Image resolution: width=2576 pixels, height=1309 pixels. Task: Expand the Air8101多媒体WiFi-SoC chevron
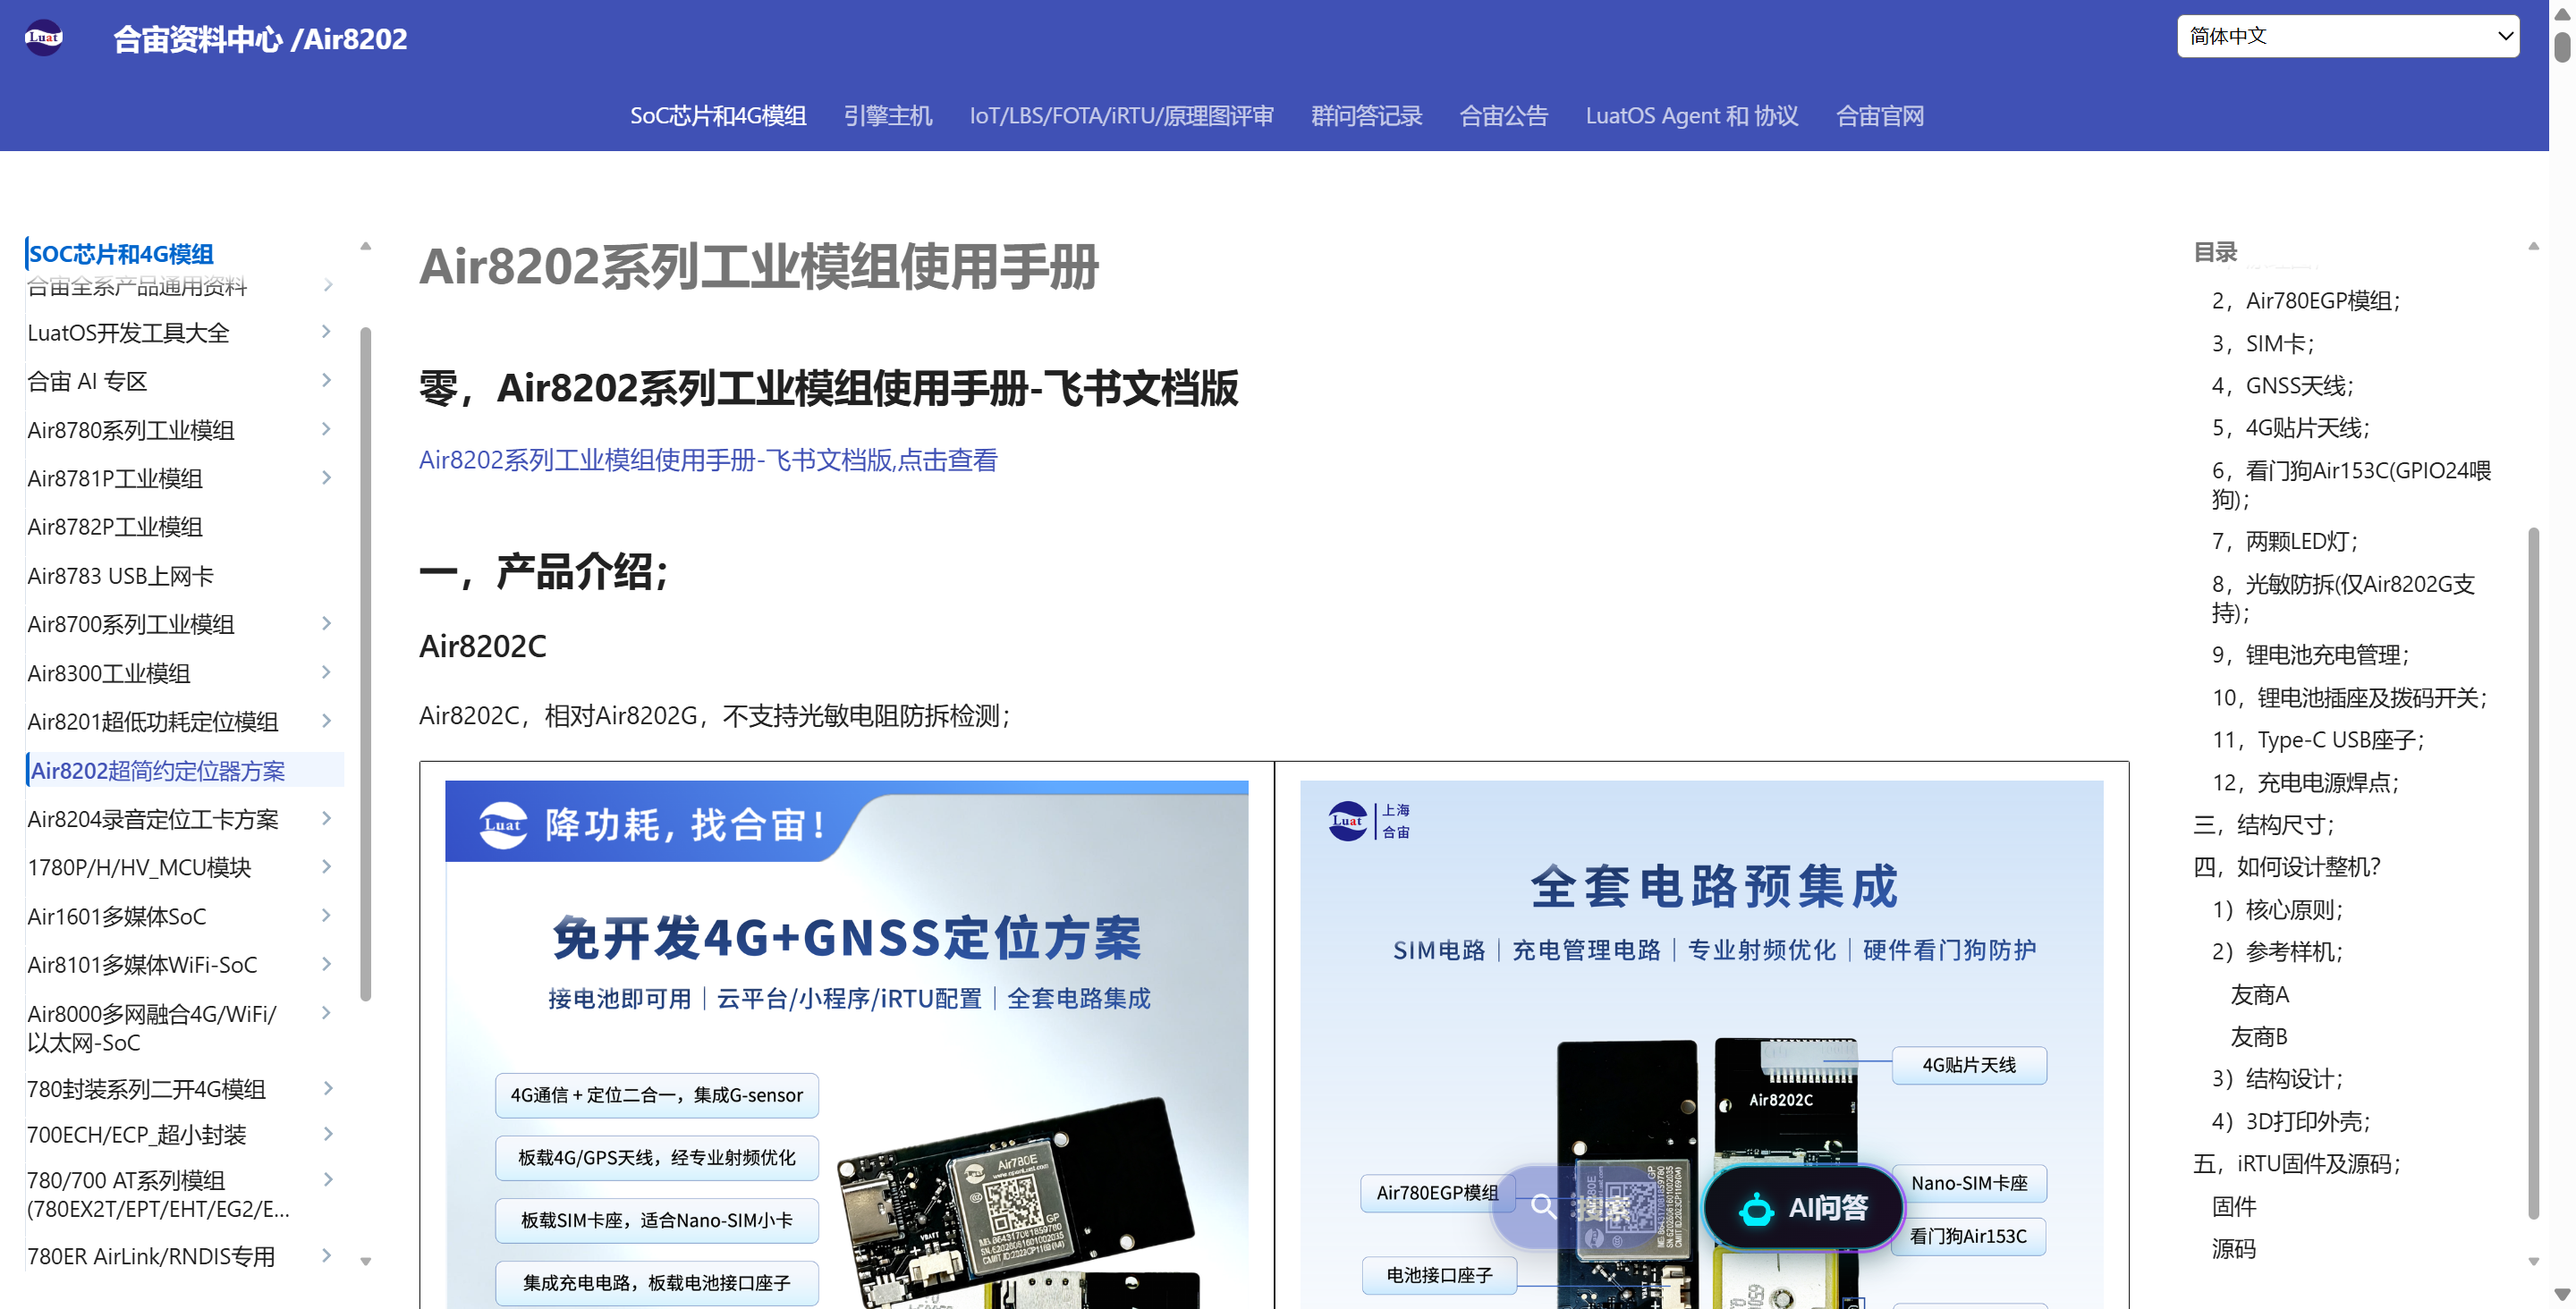(326, 964)
